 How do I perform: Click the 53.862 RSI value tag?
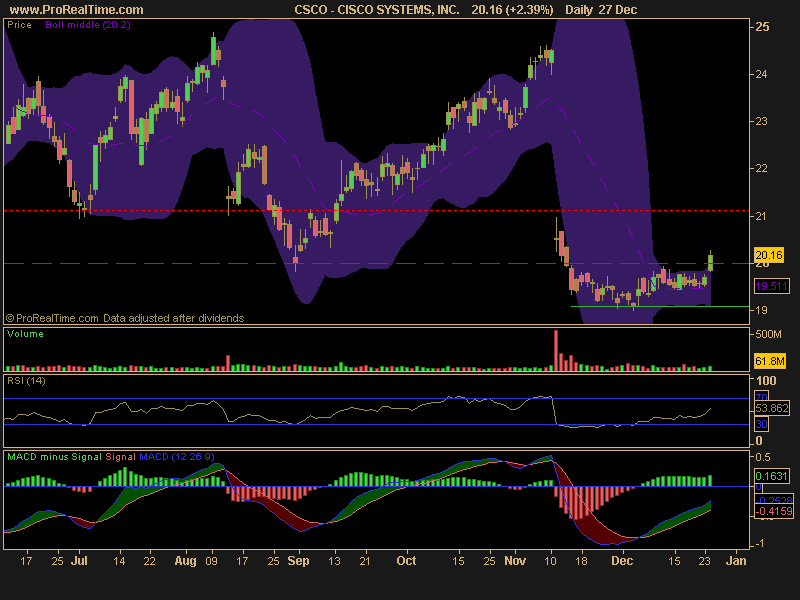(771, 408)
